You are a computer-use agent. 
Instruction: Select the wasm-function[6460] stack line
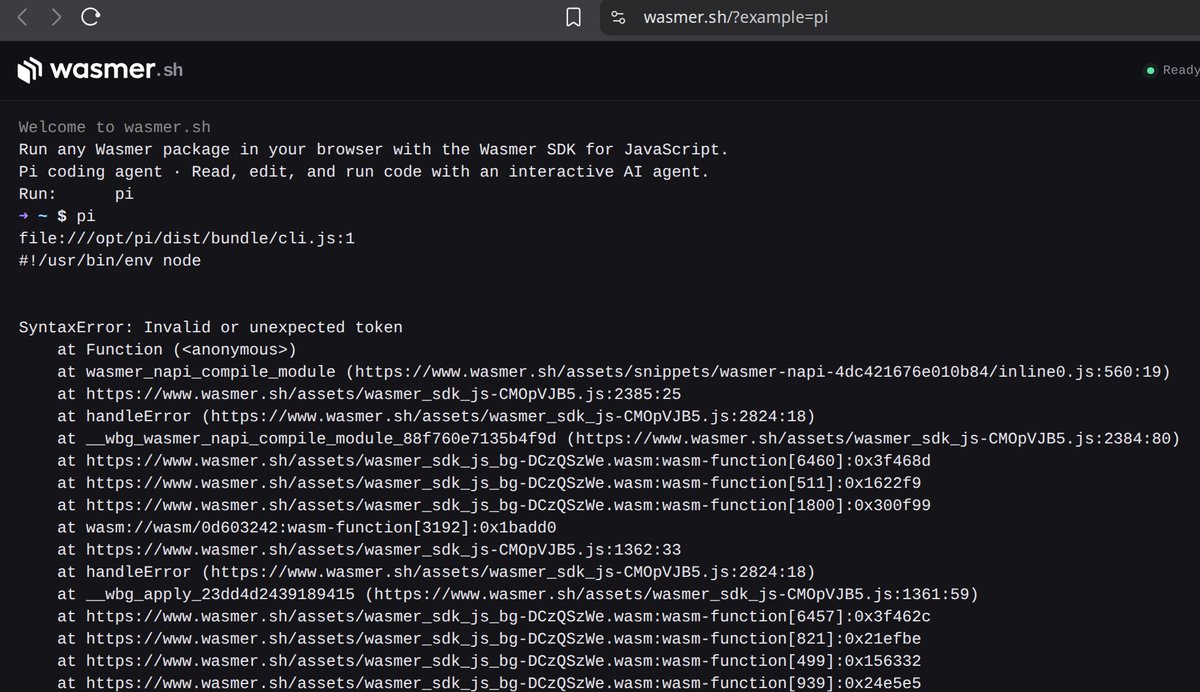pos(494,460)
